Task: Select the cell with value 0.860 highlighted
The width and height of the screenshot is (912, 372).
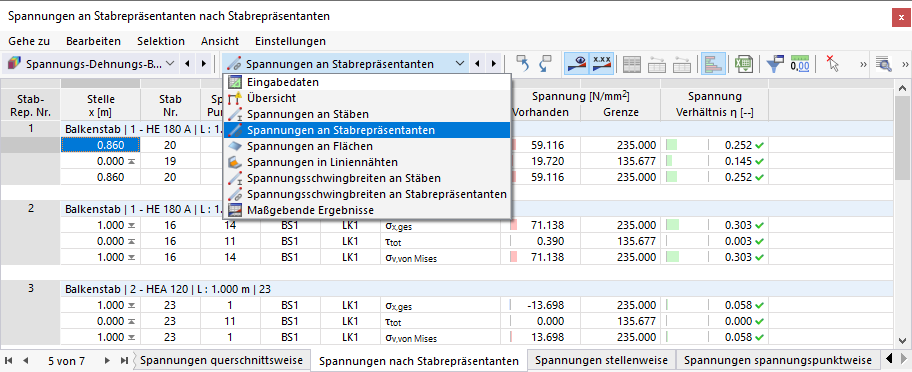Action: click(x=100, y=145)
